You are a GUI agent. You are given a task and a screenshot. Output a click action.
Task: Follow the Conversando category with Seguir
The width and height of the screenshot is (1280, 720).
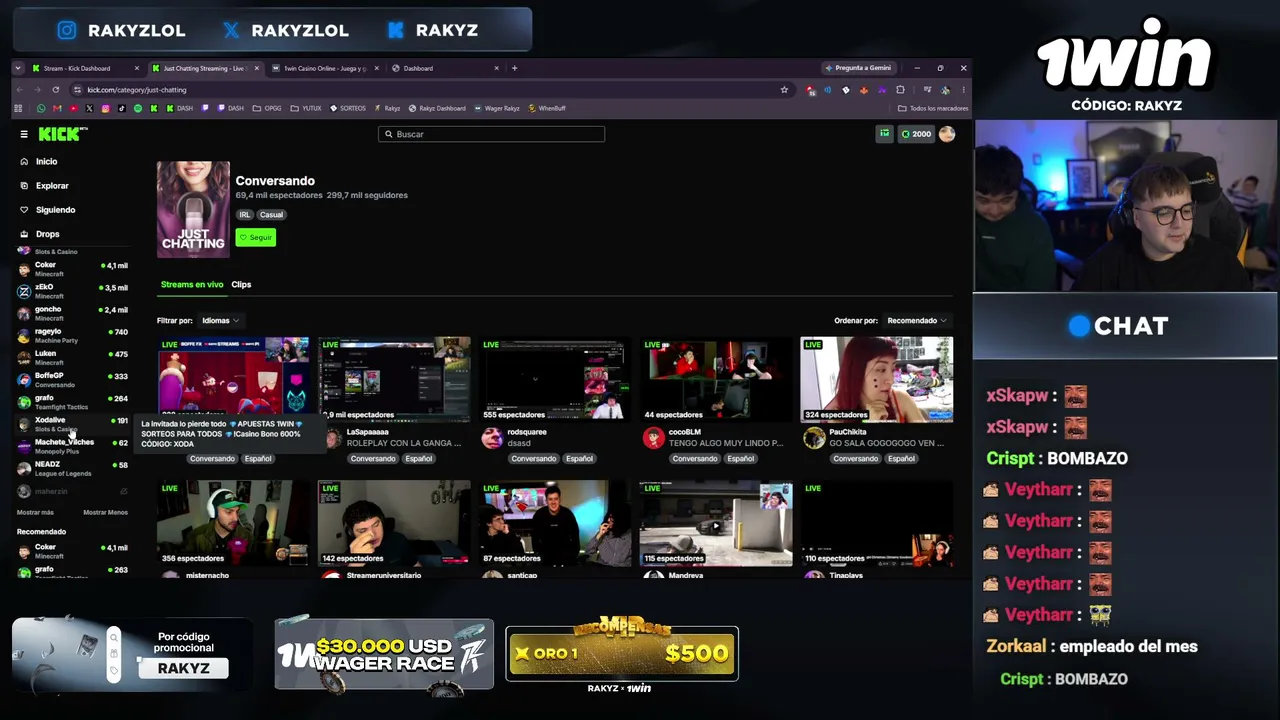click(255, 237)
